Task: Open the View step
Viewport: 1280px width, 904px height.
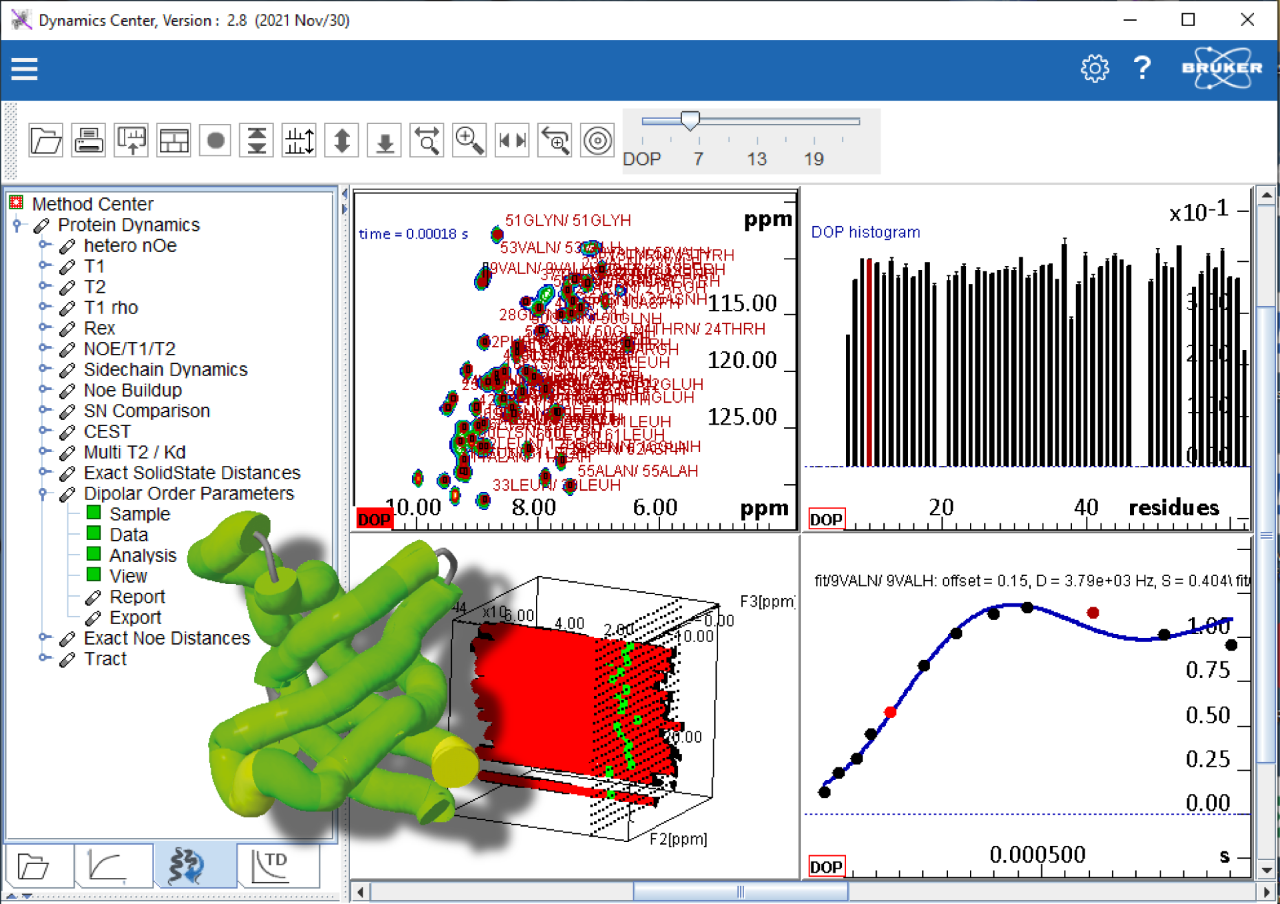Action: 128,576
